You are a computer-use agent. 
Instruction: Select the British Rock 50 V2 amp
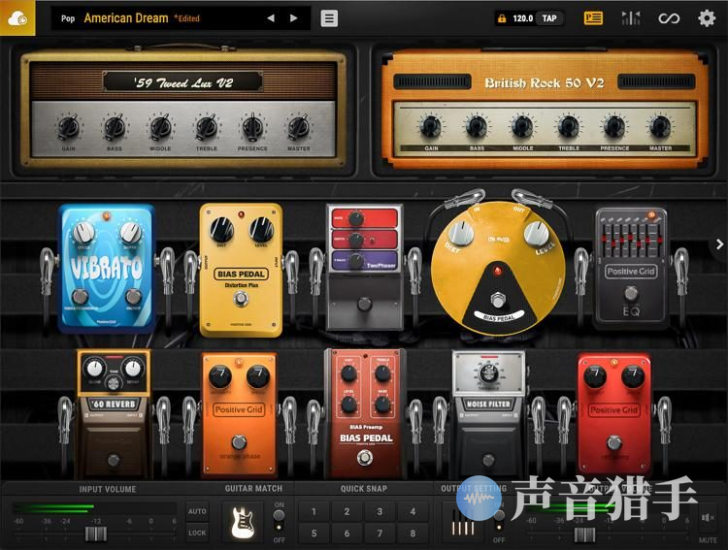(544, 109)
